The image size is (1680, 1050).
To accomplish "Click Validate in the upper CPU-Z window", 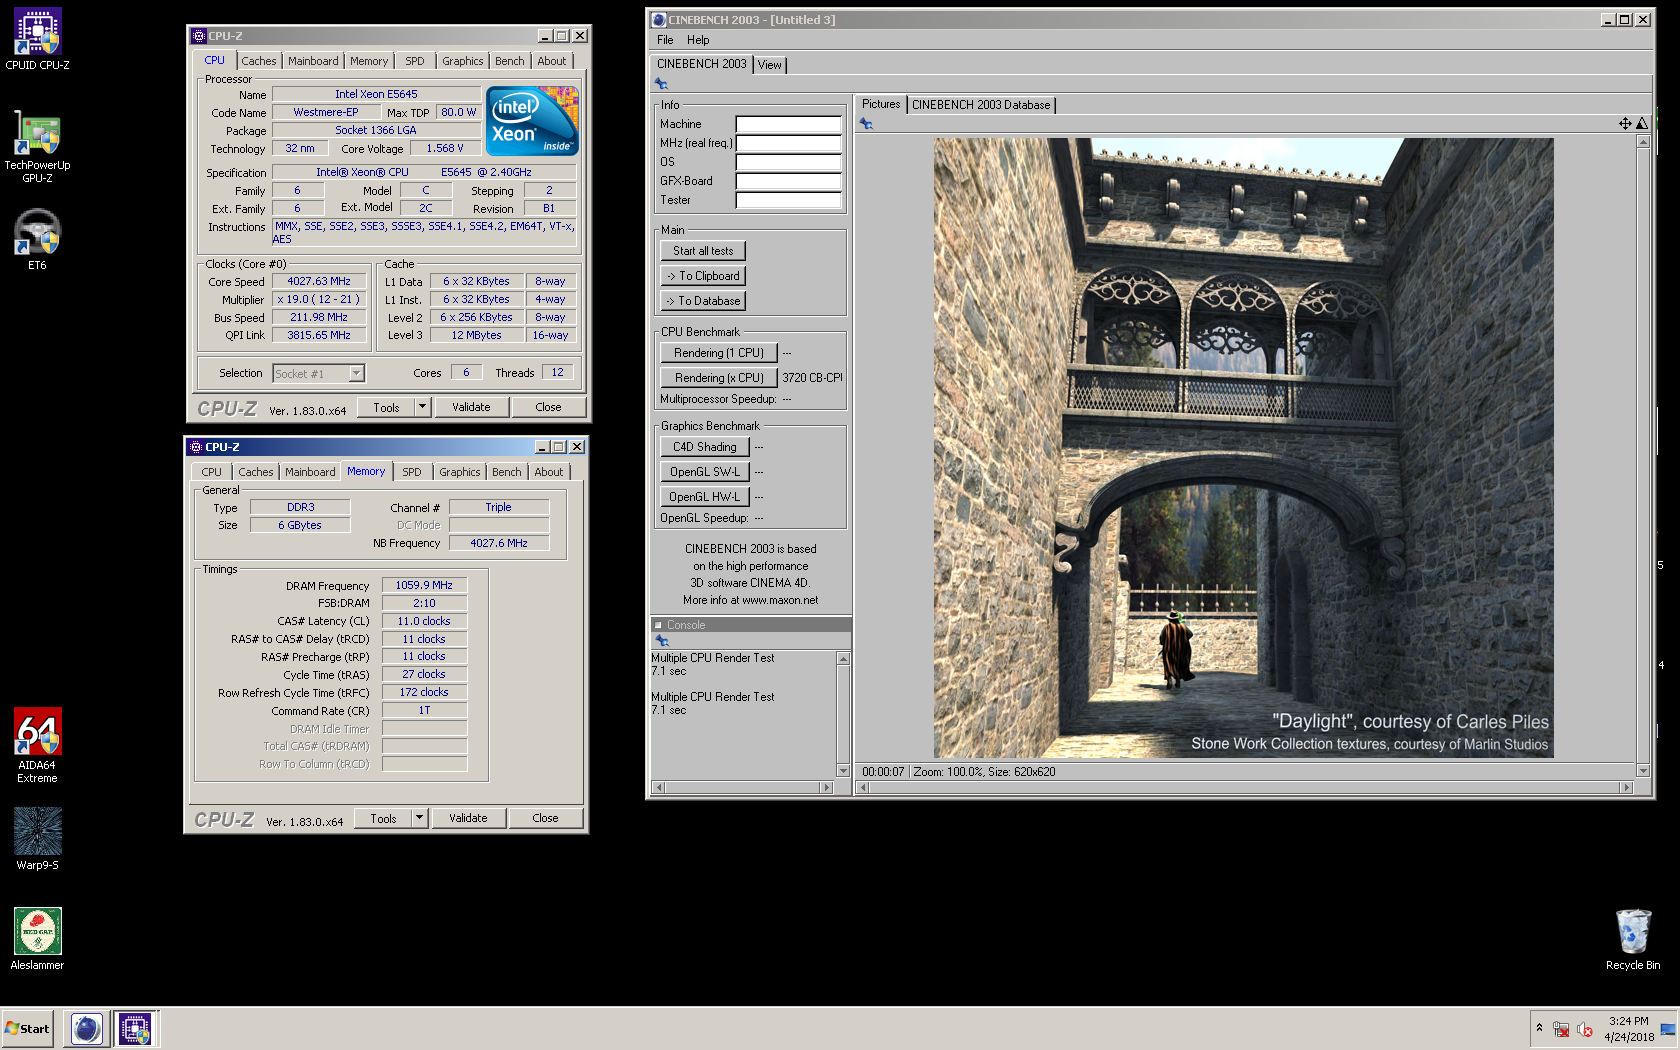I will point(471,407).
